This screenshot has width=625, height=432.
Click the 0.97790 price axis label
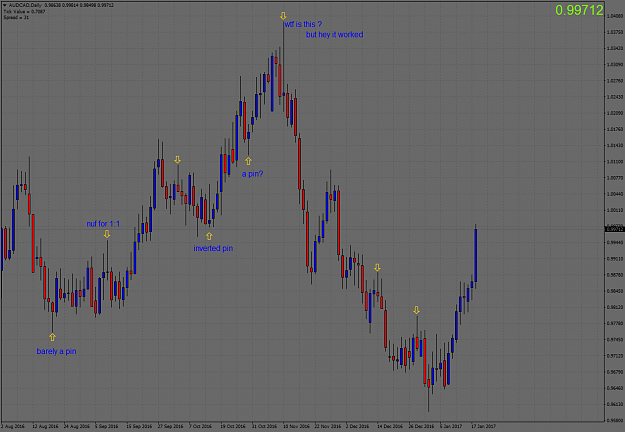[x=614, y=324]
